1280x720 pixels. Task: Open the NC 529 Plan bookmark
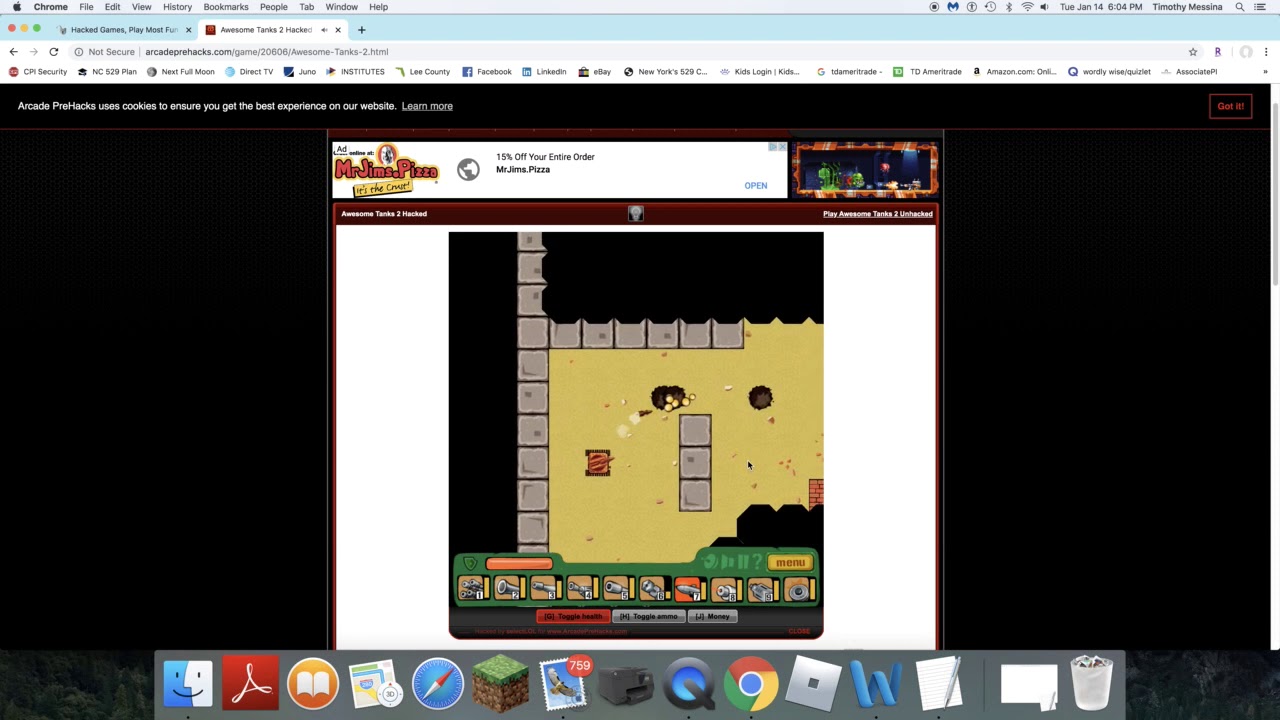(107, 72)
